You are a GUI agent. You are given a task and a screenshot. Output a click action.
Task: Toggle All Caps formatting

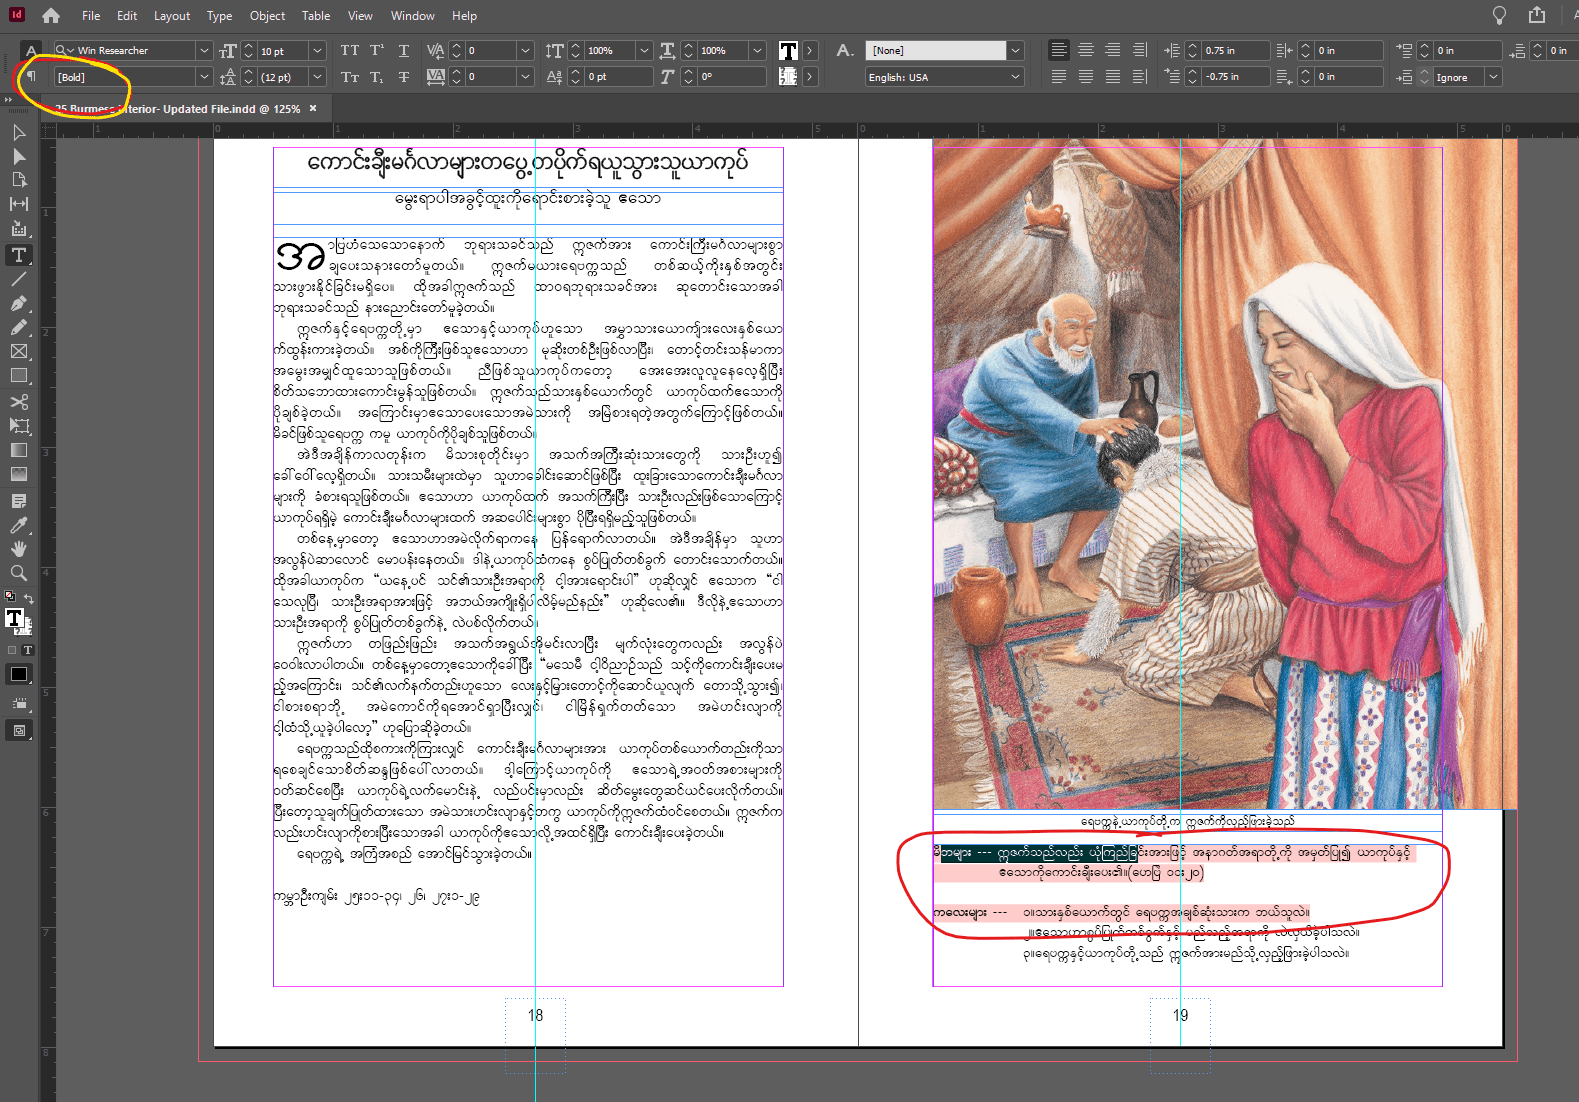(349, 50)
